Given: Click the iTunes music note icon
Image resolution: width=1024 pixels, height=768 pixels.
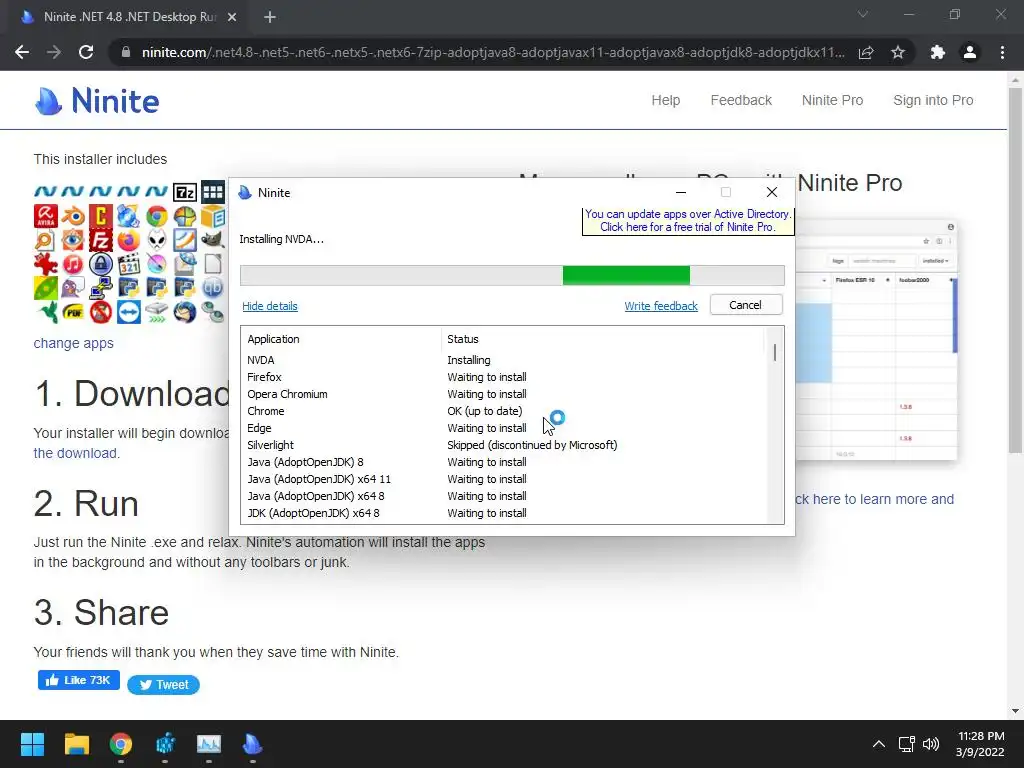Looking at the screenshot, I should coord(73,264).
